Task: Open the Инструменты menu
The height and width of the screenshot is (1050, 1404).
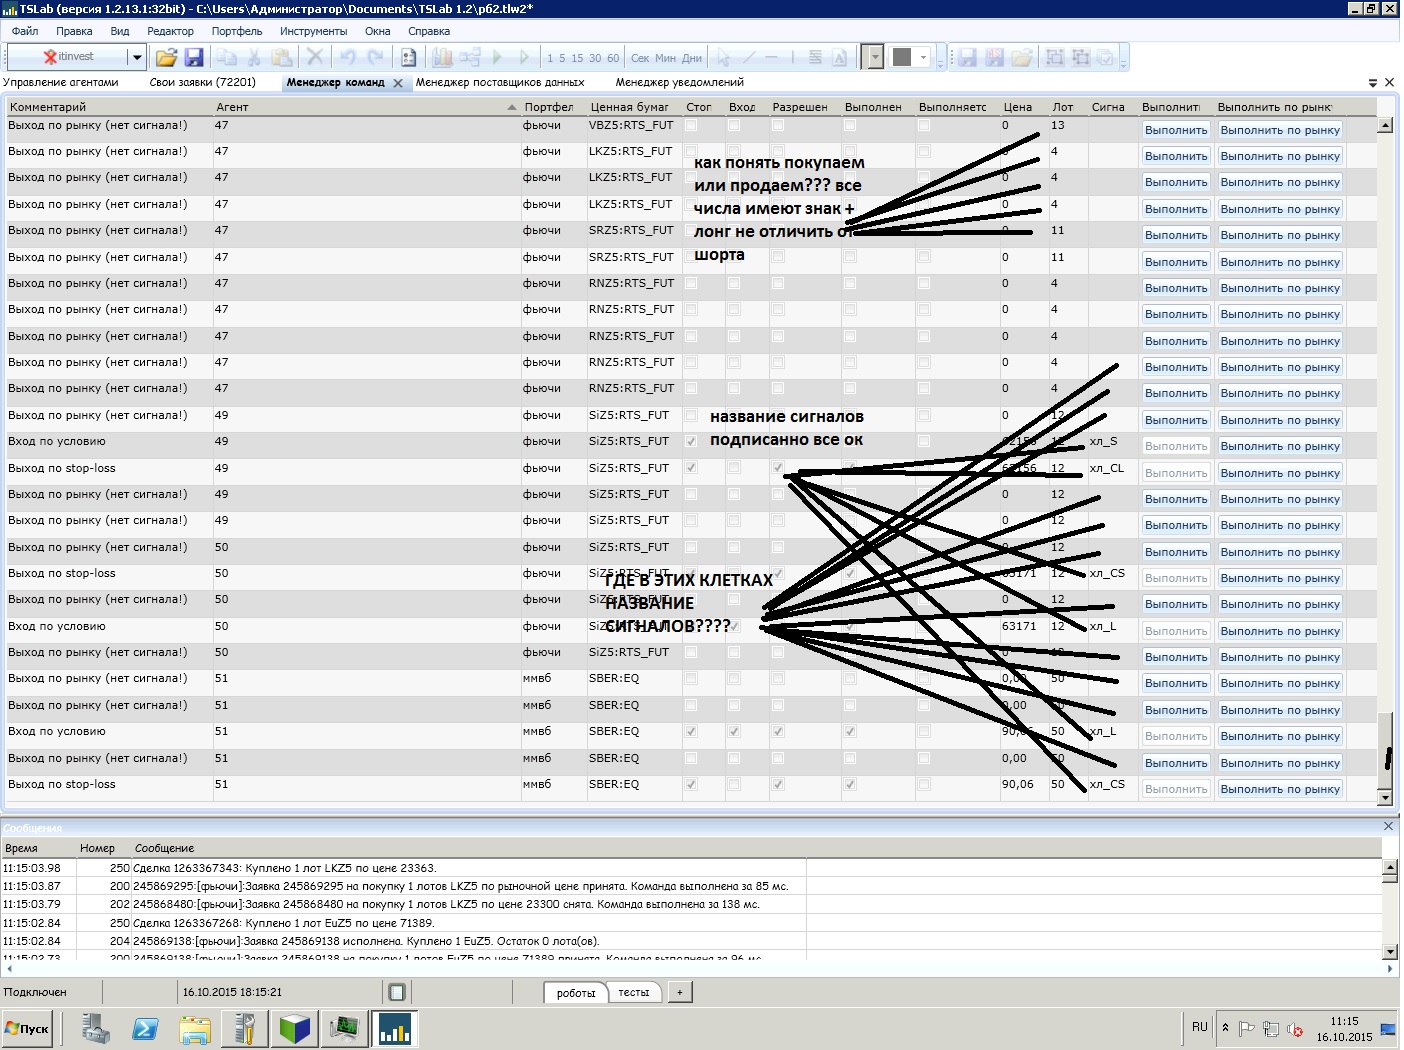Action: [314, 31]
